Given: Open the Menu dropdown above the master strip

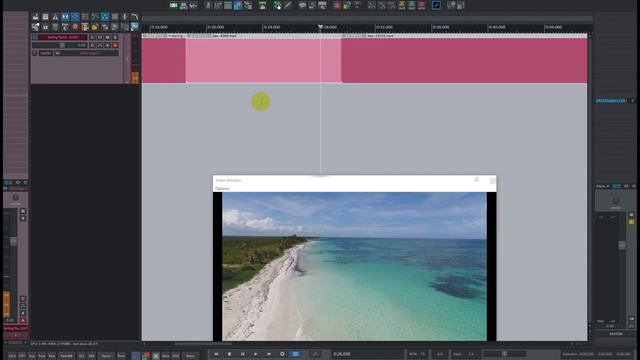Looking at the screenshot, I should (x=602, y=186).
